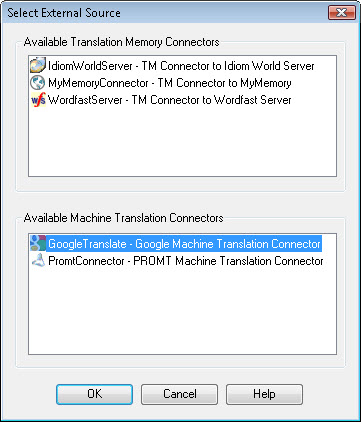Close the Select External Source dialog

tap(342, 13)
